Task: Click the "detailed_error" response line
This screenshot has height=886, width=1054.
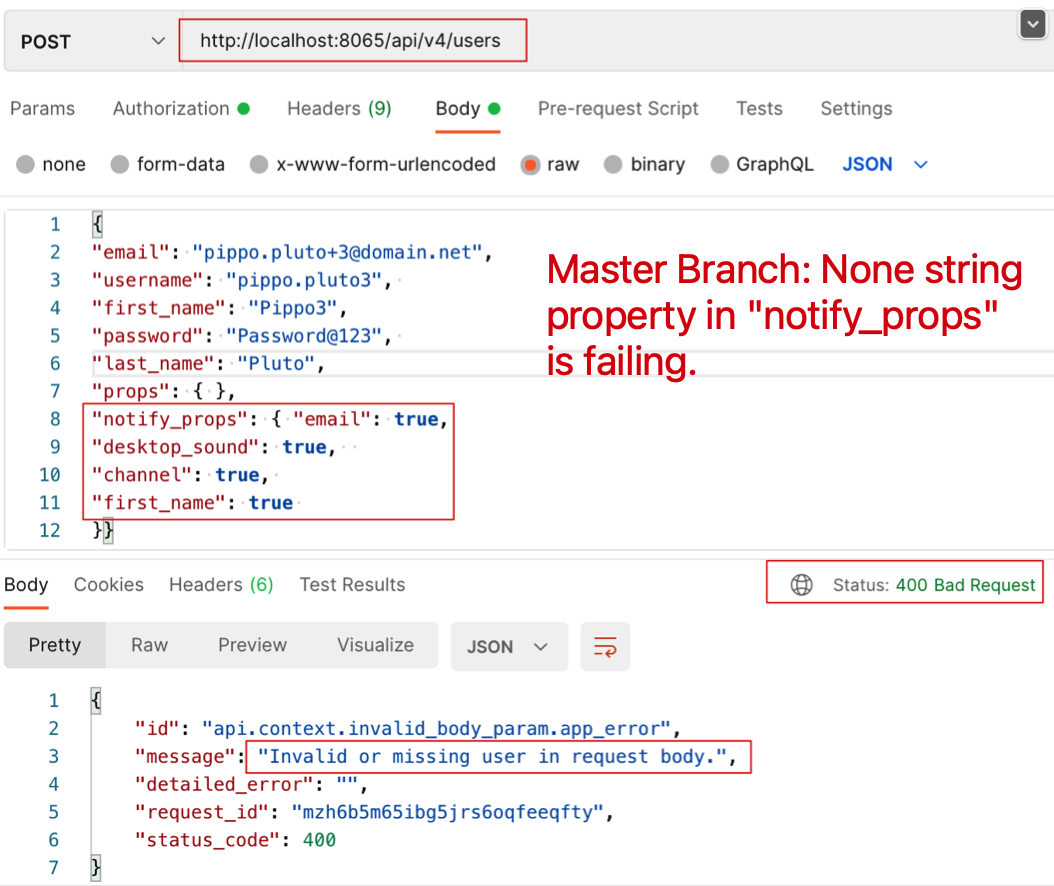Action: click(251, 784)
